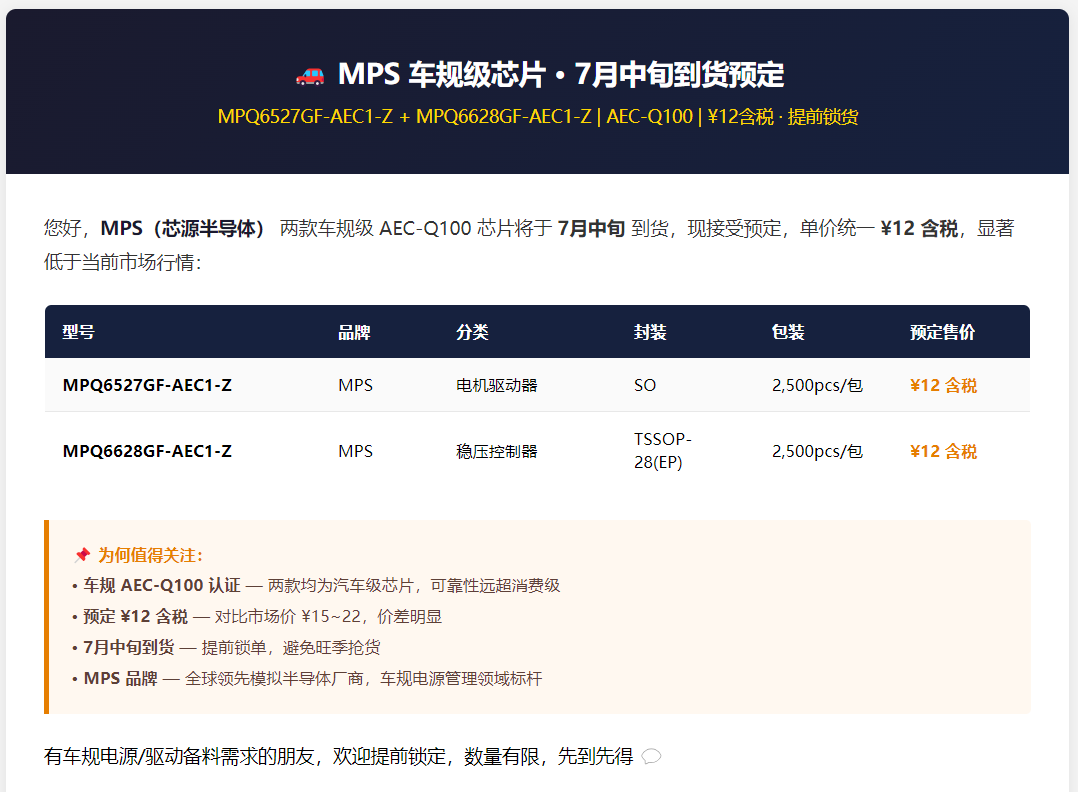Click the MPS 品牌 bullet line
This screenshot has width=1078, height=792.
(307, 679)
